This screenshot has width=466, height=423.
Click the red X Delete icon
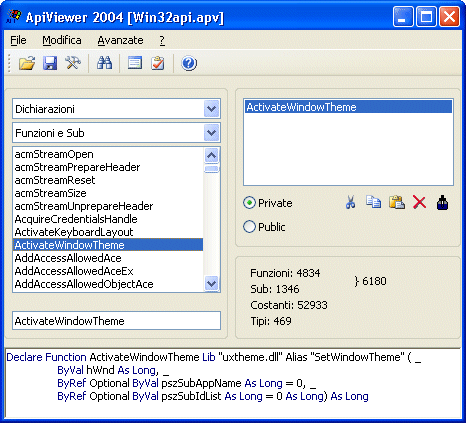tap(419, 202)
